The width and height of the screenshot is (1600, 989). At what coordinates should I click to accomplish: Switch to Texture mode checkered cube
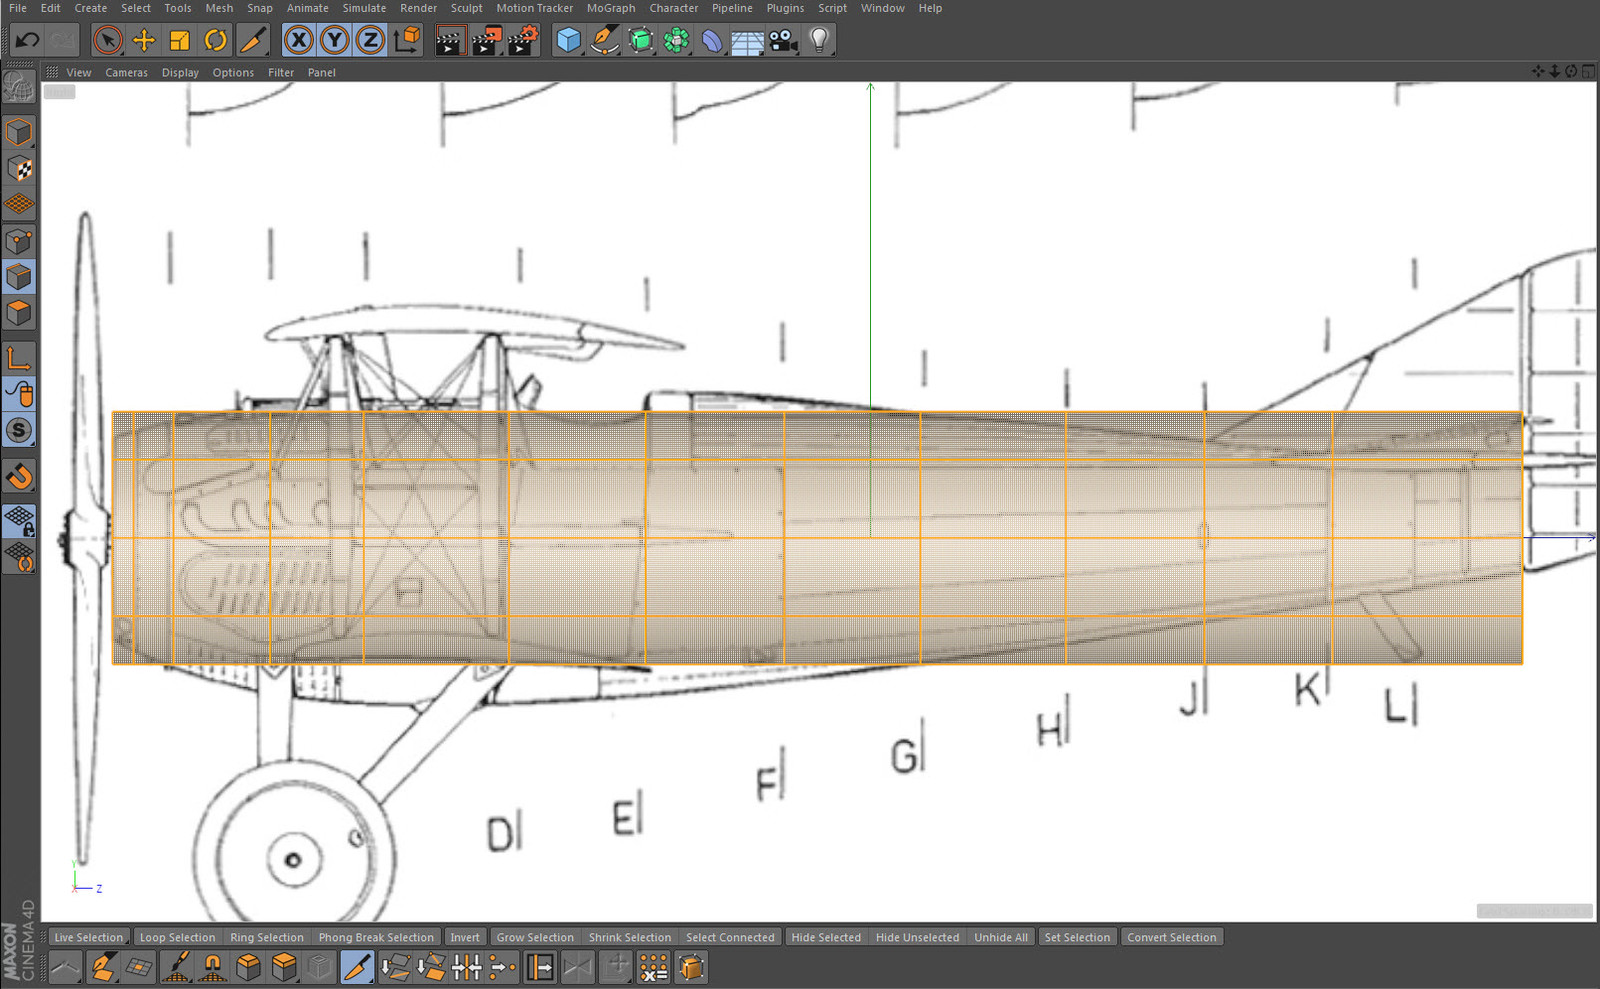(x=18, y=168)
